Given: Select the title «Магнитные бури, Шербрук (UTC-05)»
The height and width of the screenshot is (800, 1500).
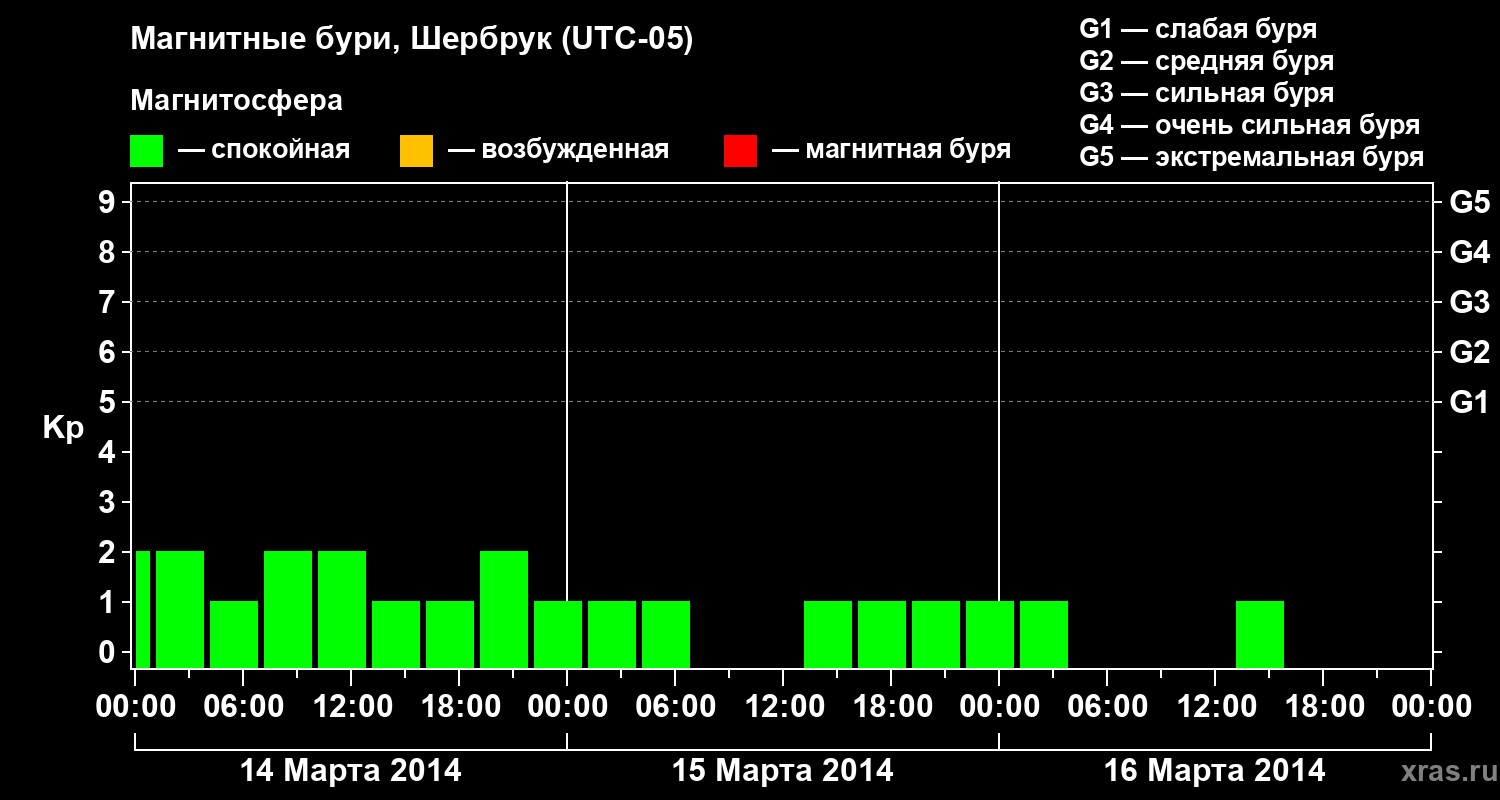Looking at the screenshot, I should [411, 41].
